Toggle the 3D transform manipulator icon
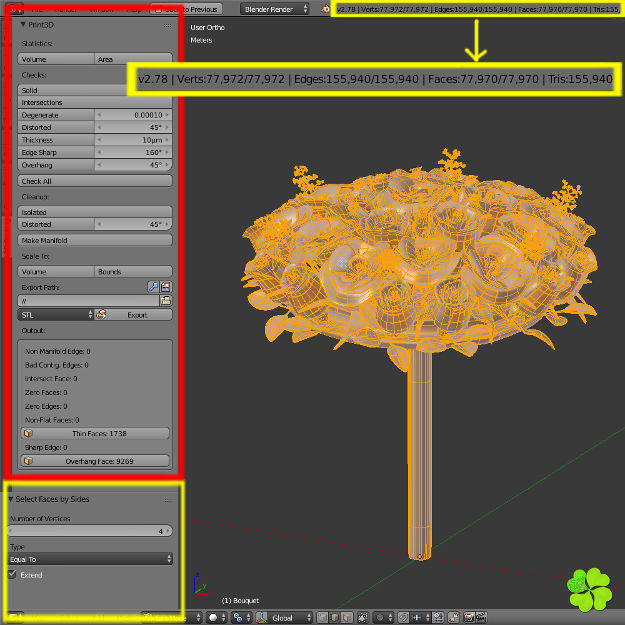Screen dimensions: 625x625 pos(261,617)
